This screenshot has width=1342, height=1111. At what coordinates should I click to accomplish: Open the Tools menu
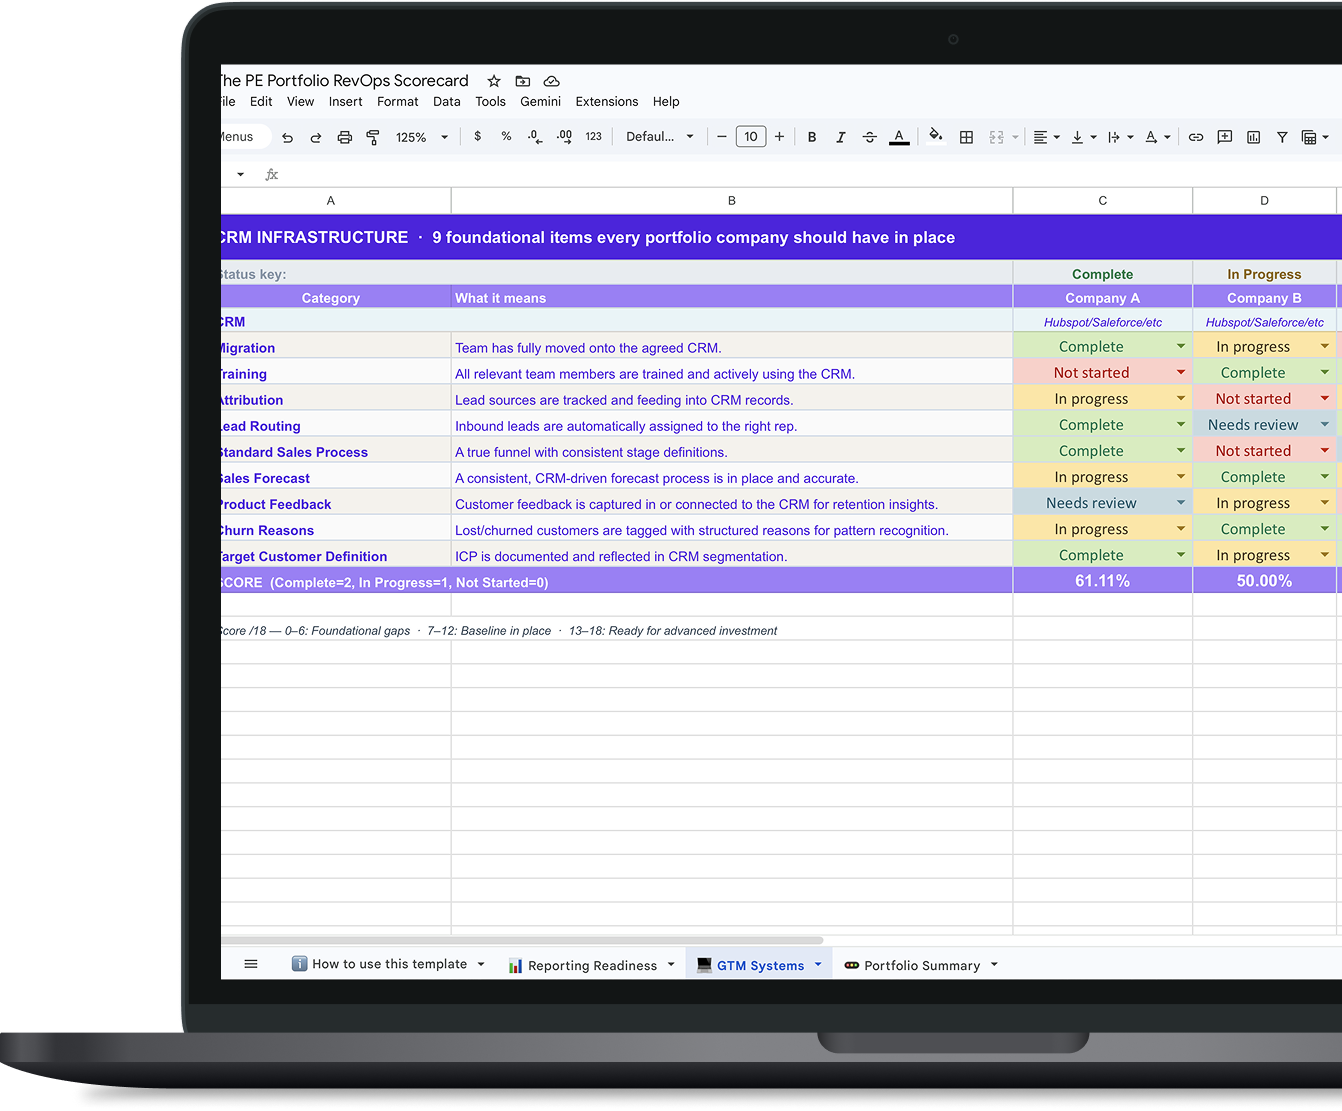click(x=491, y=102)
